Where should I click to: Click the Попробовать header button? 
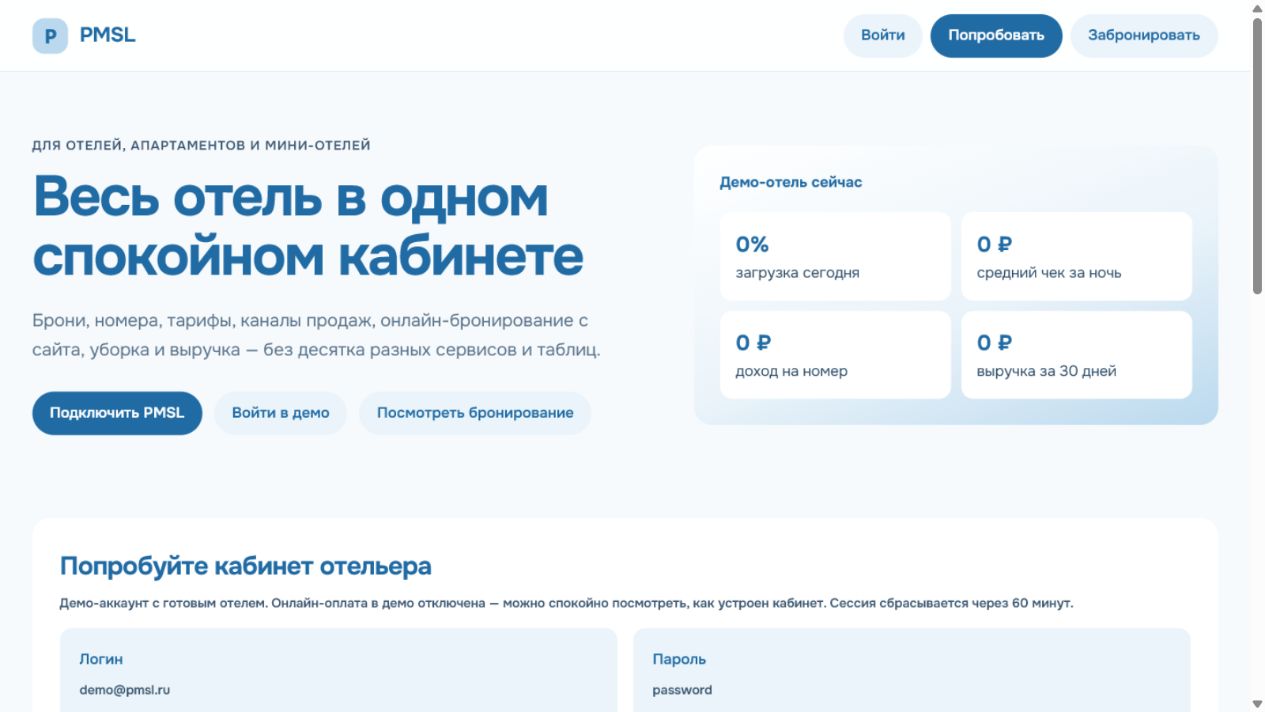coord(996,36)
